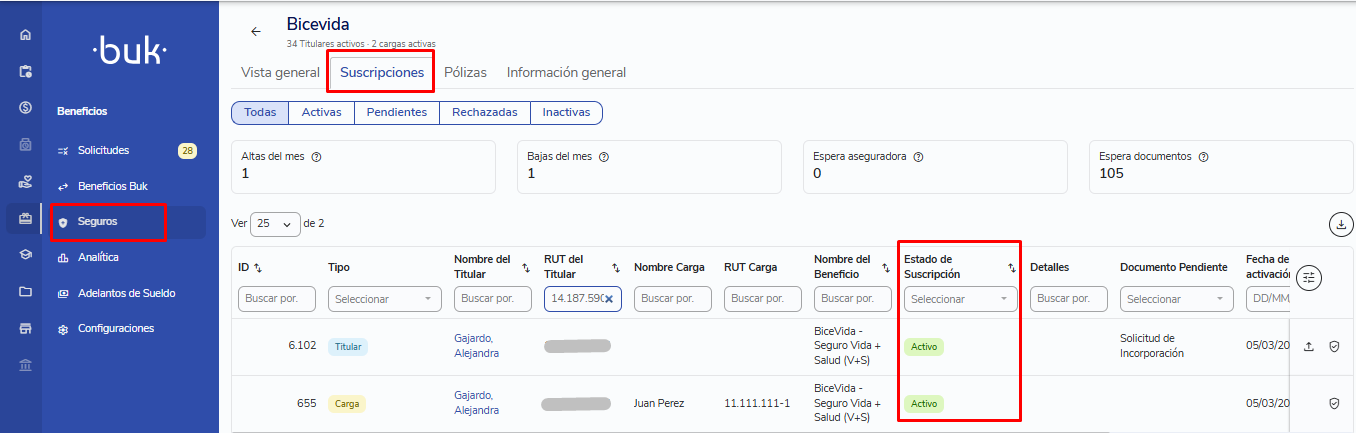
Task: Select the Activas filter
Action: pos(322,113)
